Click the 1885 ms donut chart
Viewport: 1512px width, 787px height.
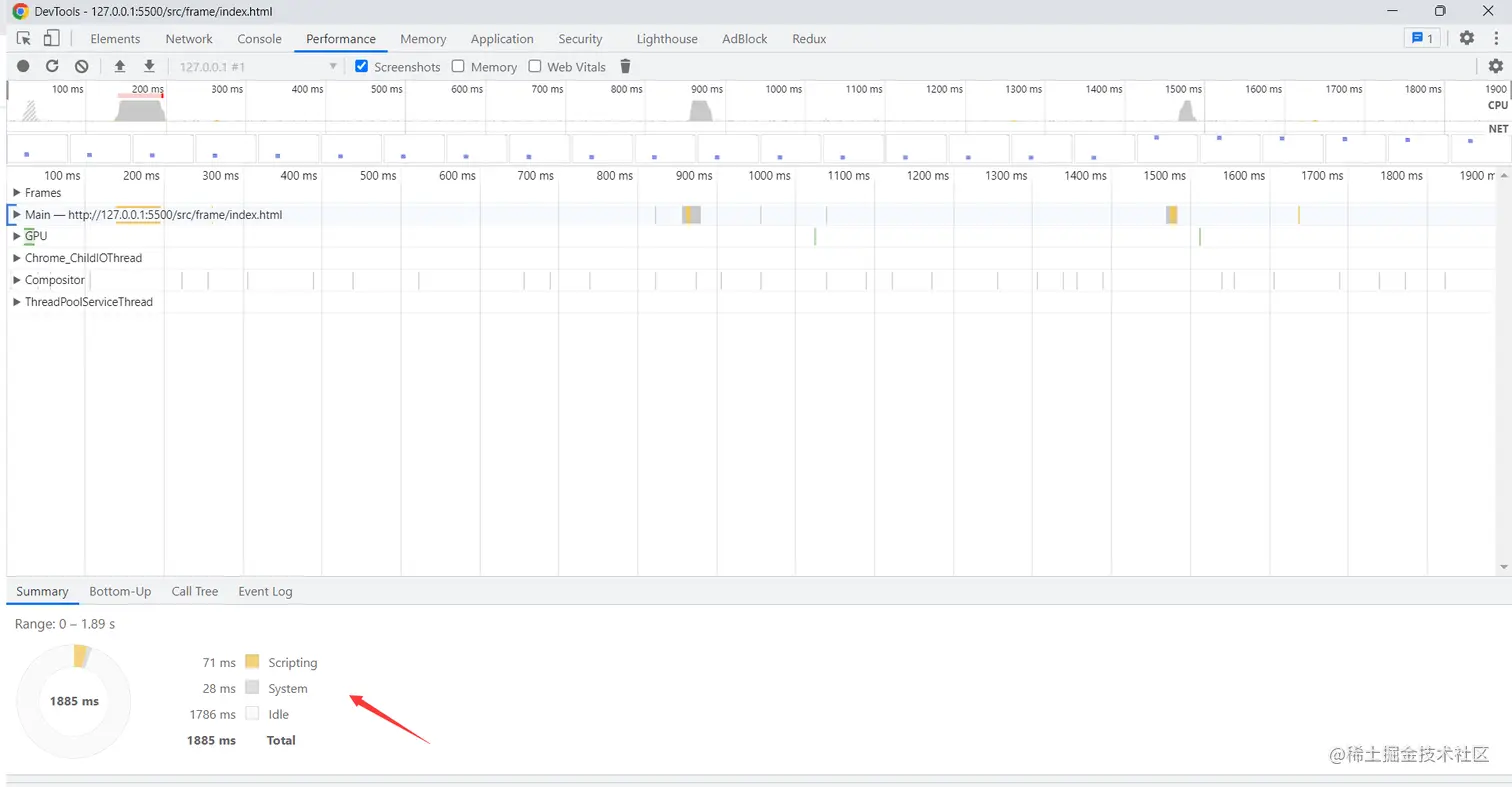(74, 701)
